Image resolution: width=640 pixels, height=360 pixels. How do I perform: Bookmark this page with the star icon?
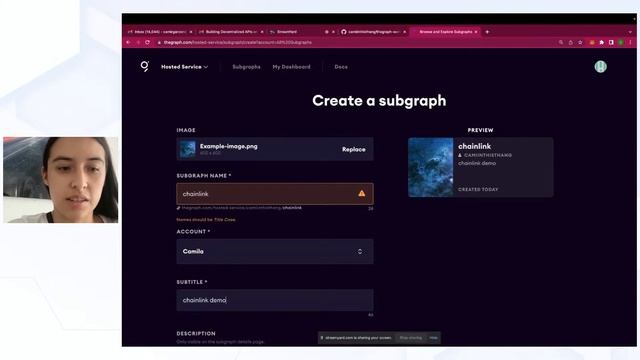[x=580, y=42]
